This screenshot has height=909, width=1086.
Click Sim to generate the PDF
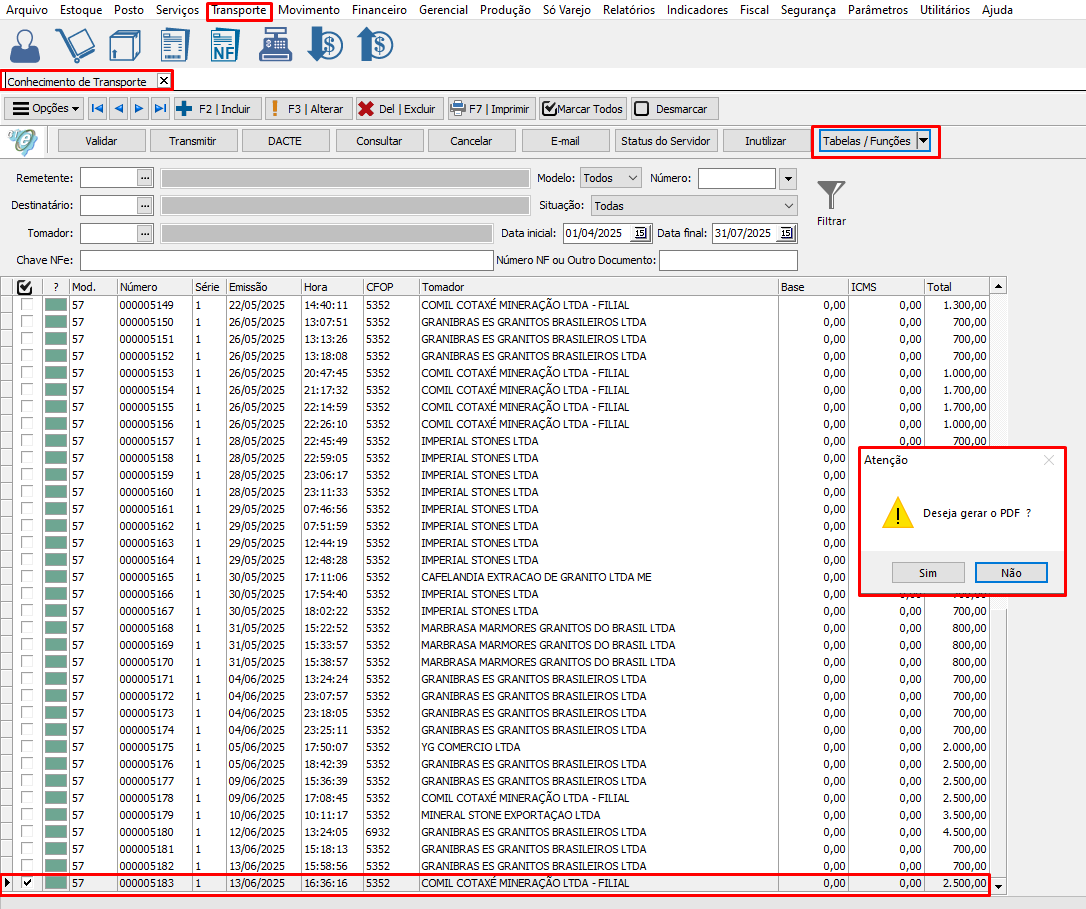[928, 573]
